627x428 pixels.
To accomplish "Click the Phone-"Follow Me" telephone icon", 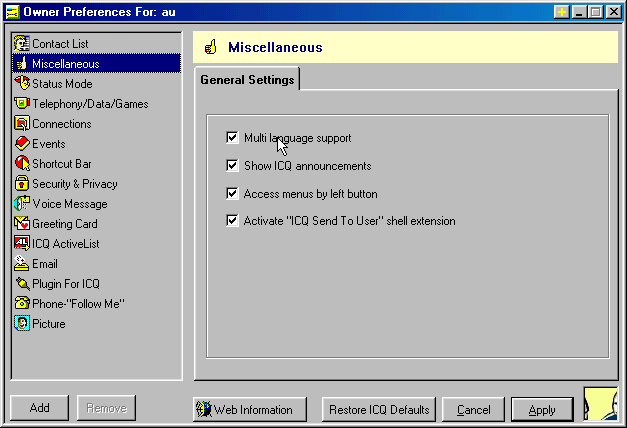I will click(22, 303).
